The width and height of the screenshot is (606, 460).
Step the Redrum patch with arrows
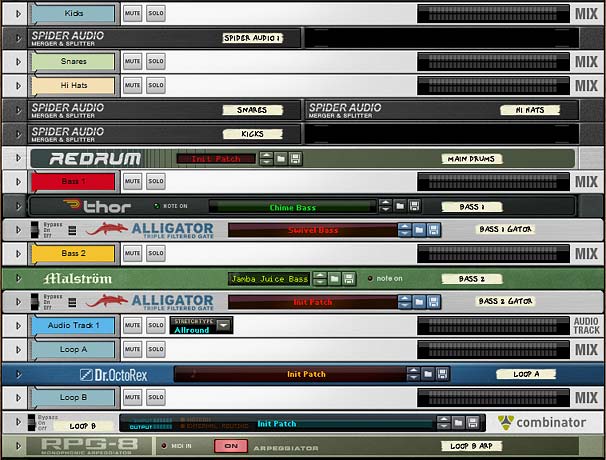click(266, 158)
